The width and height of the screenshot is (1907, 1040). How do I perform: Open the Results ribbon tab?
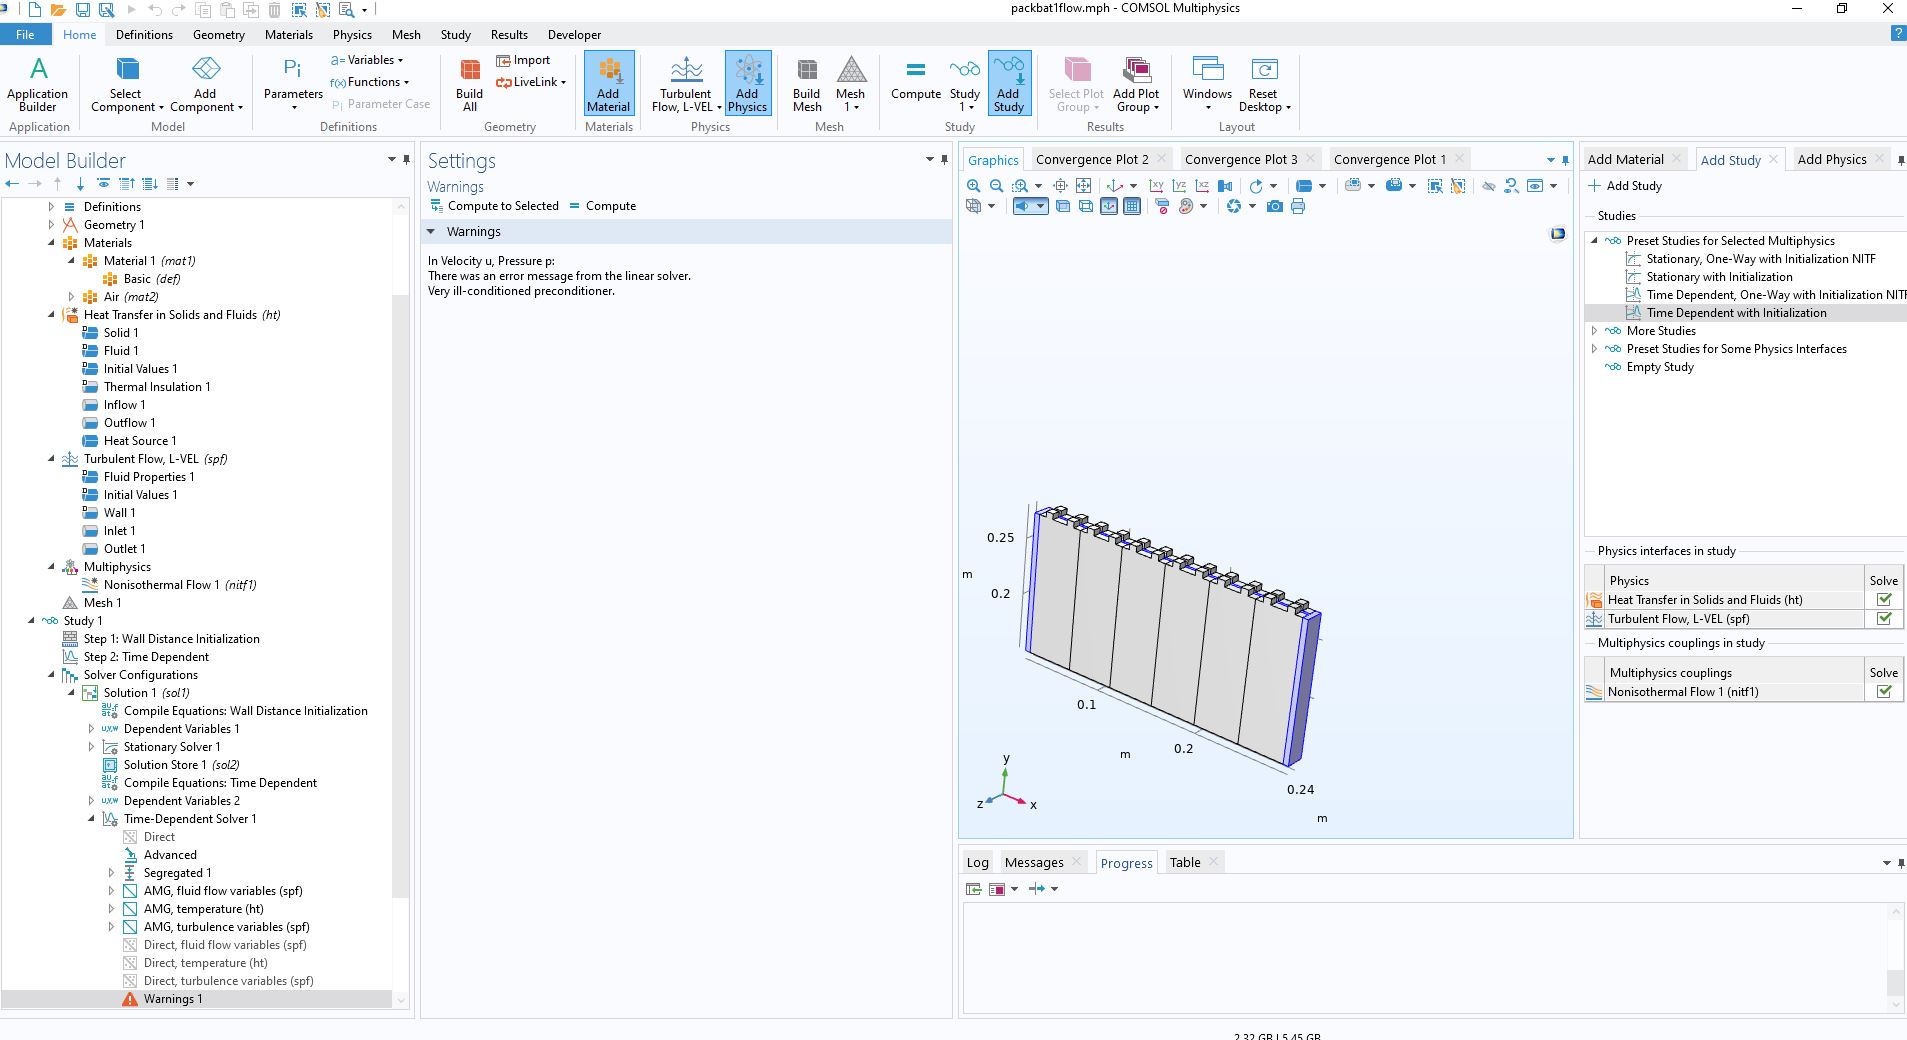point(509,35)
